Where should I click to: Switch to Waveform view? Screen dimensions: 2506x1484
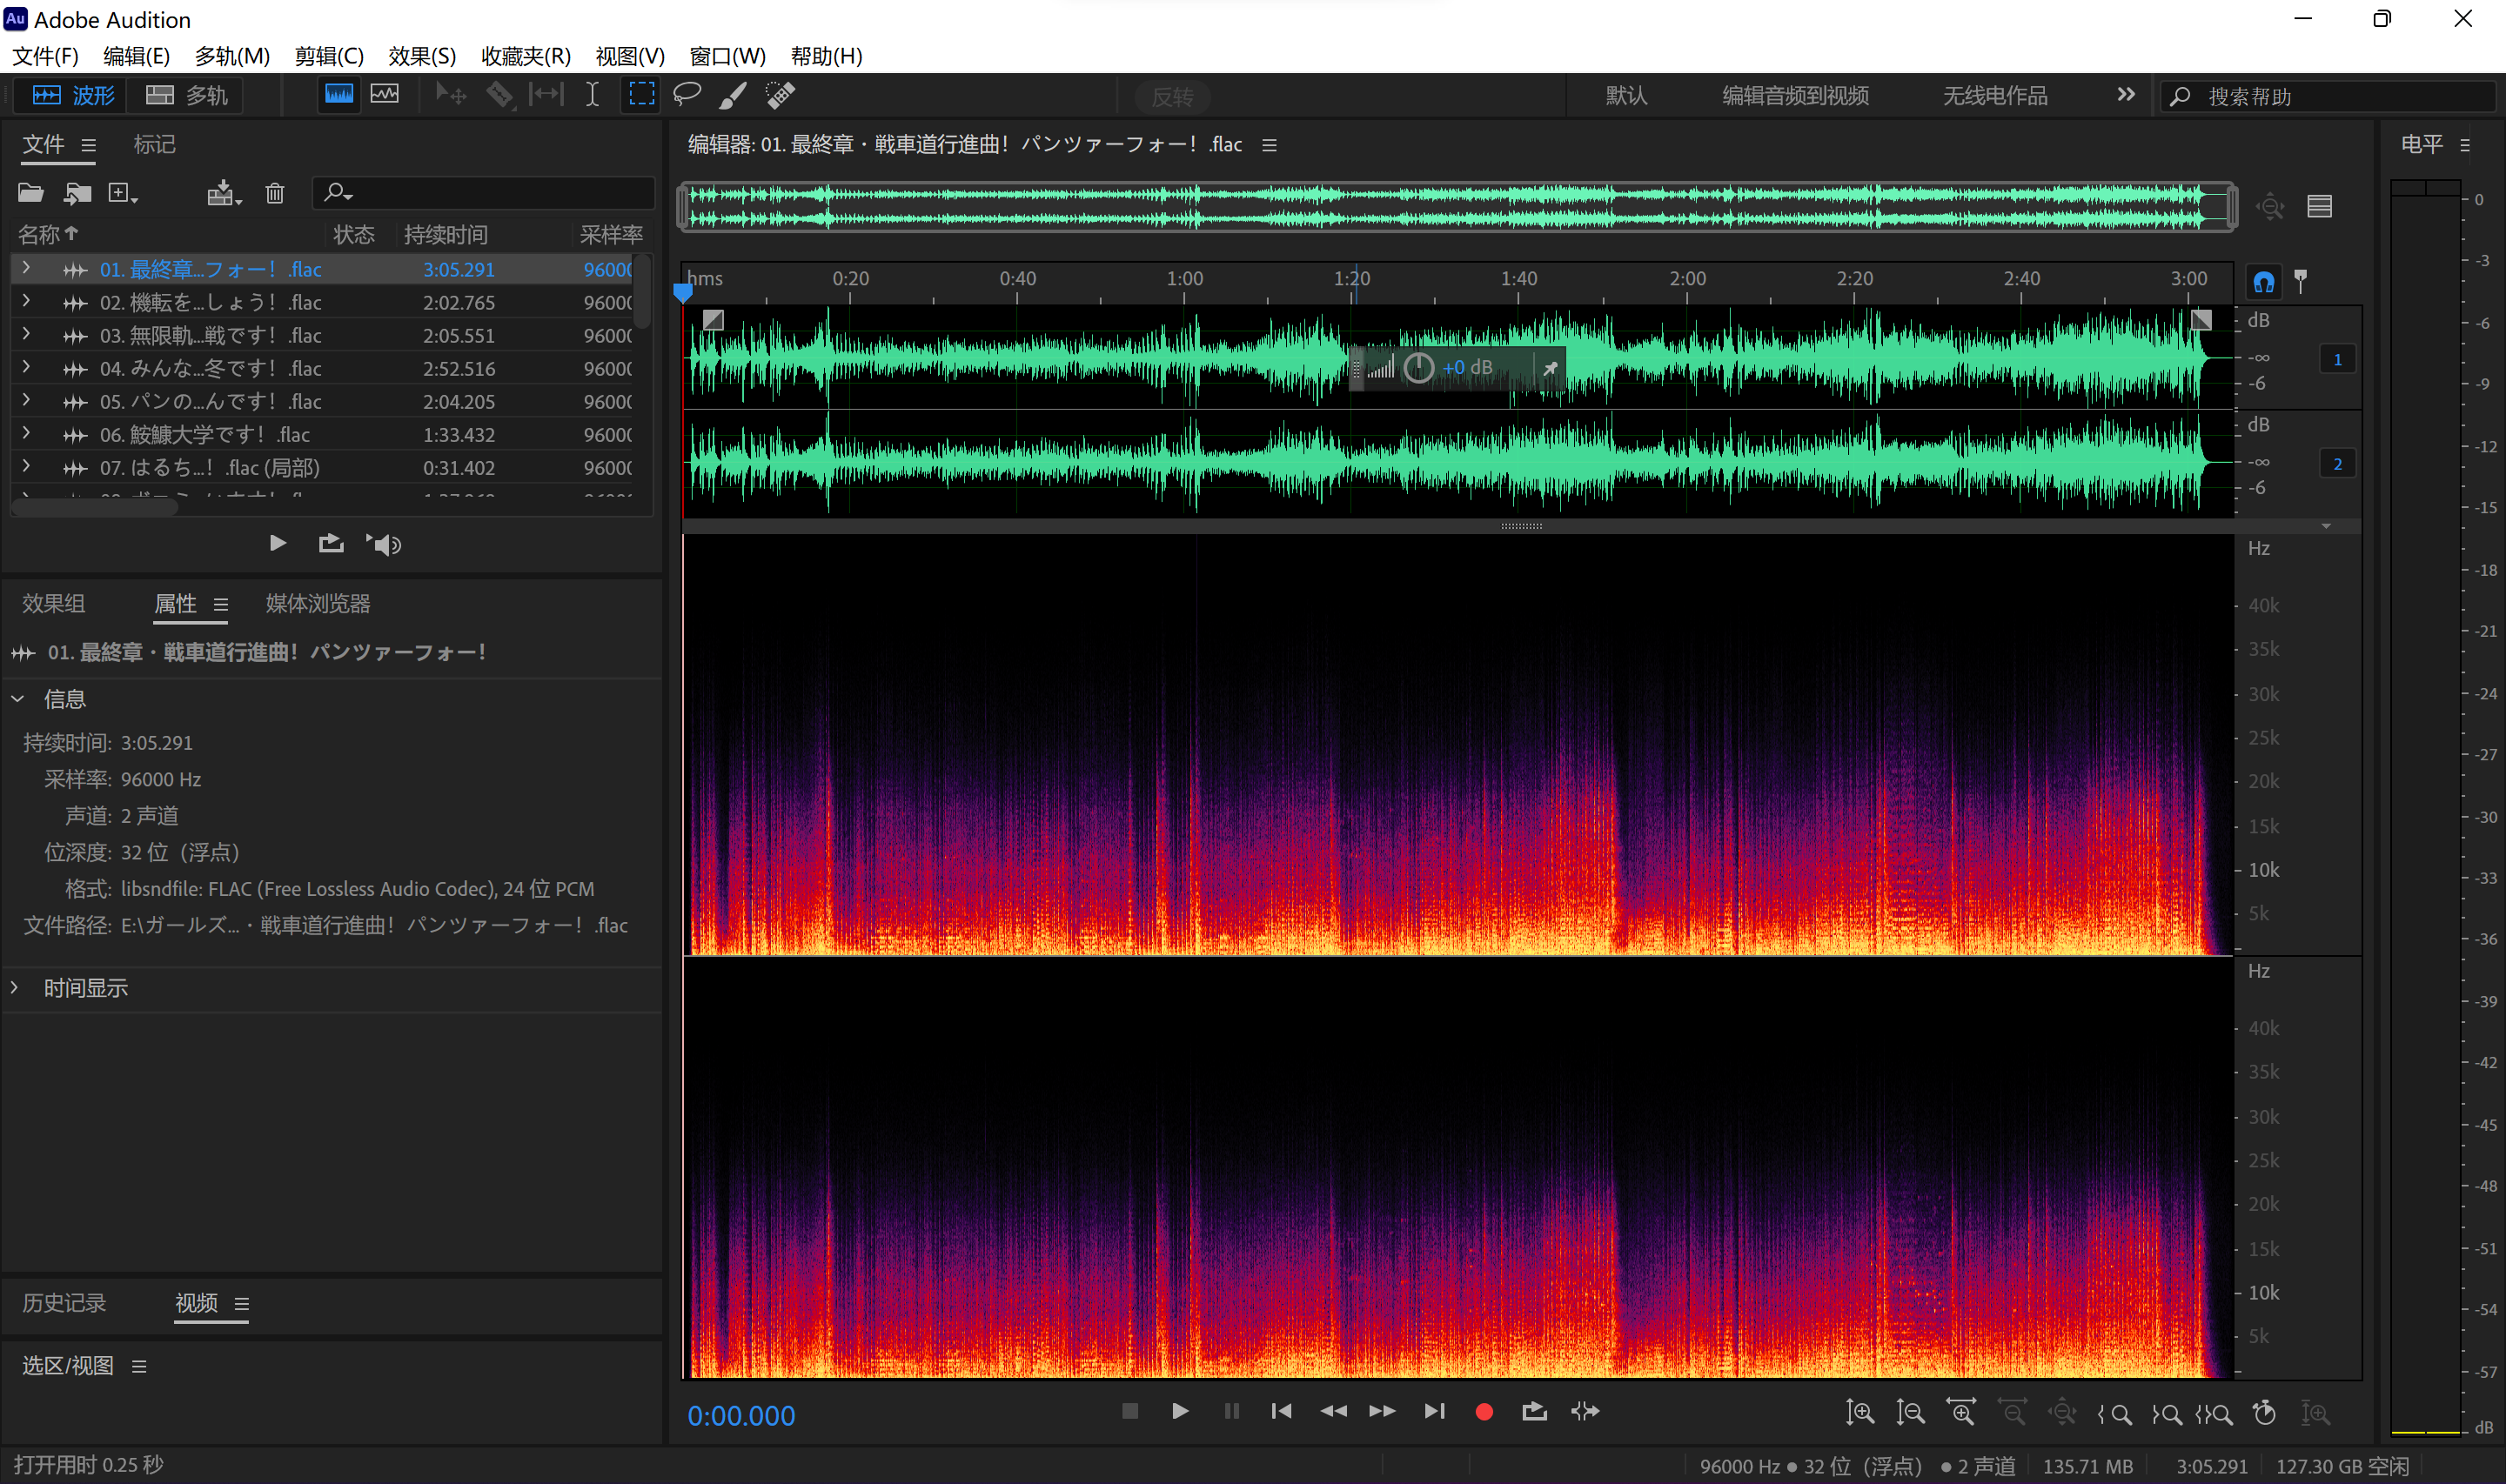[74, 96]
